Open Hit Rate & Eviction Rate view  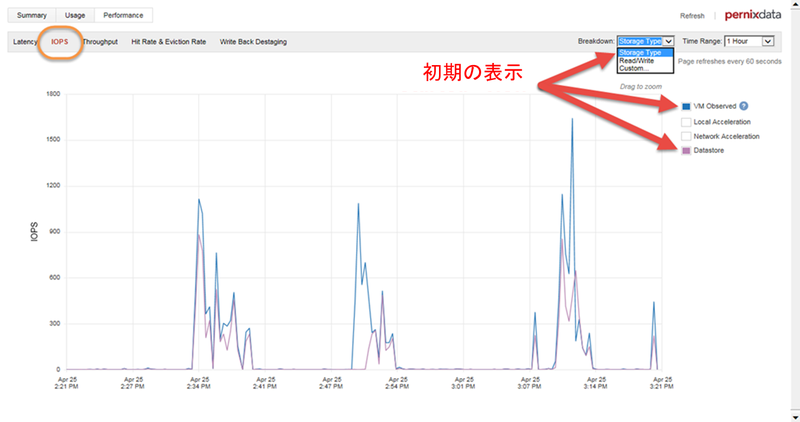(x=169, y=42)
